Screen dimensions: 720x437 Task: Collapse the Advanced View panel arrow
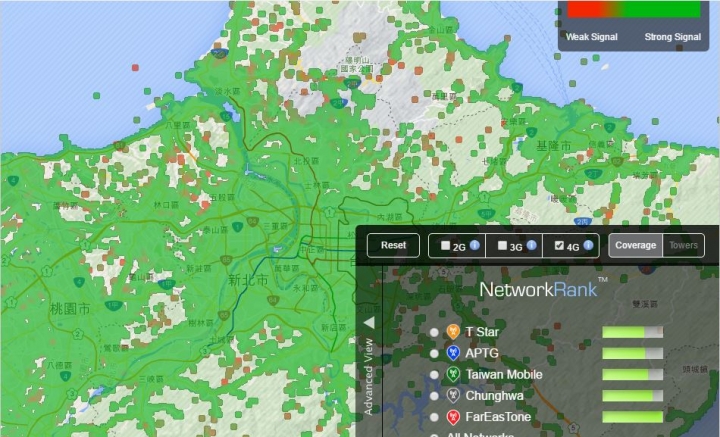369,323
